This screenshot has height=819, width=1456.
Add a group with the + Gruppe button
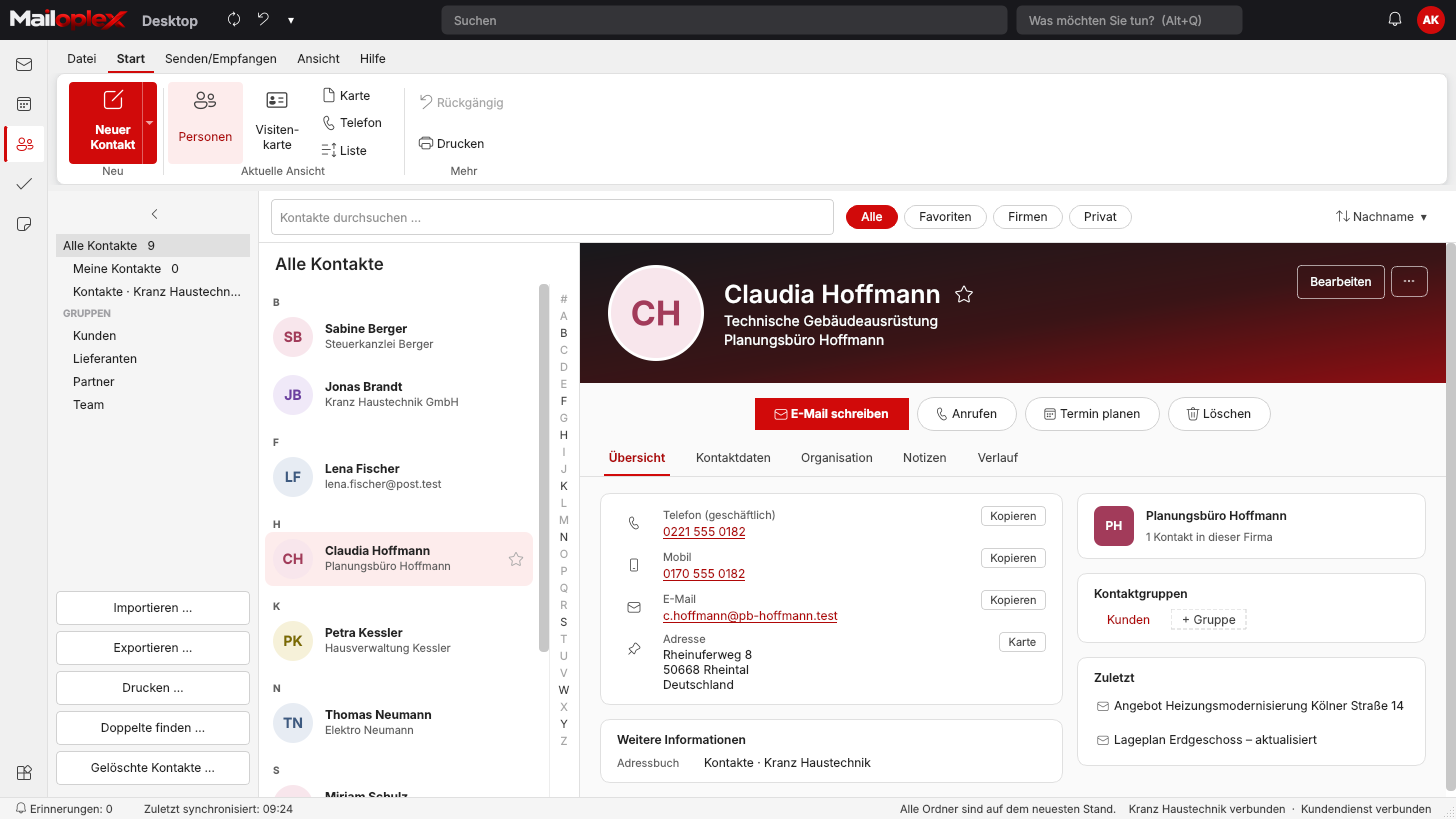coord(1209,620)
